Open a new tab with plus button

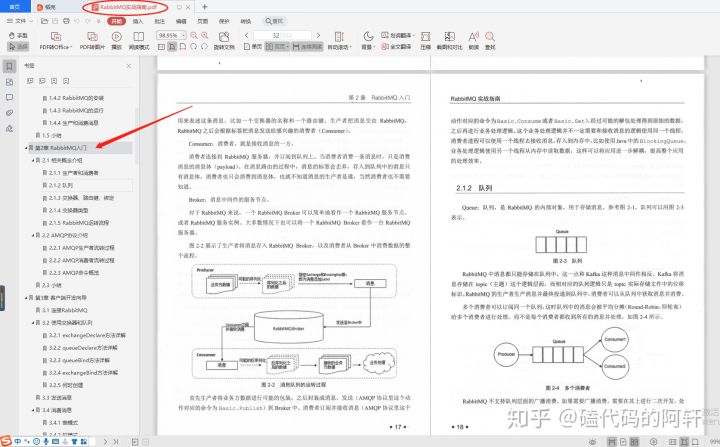(205, 7)
